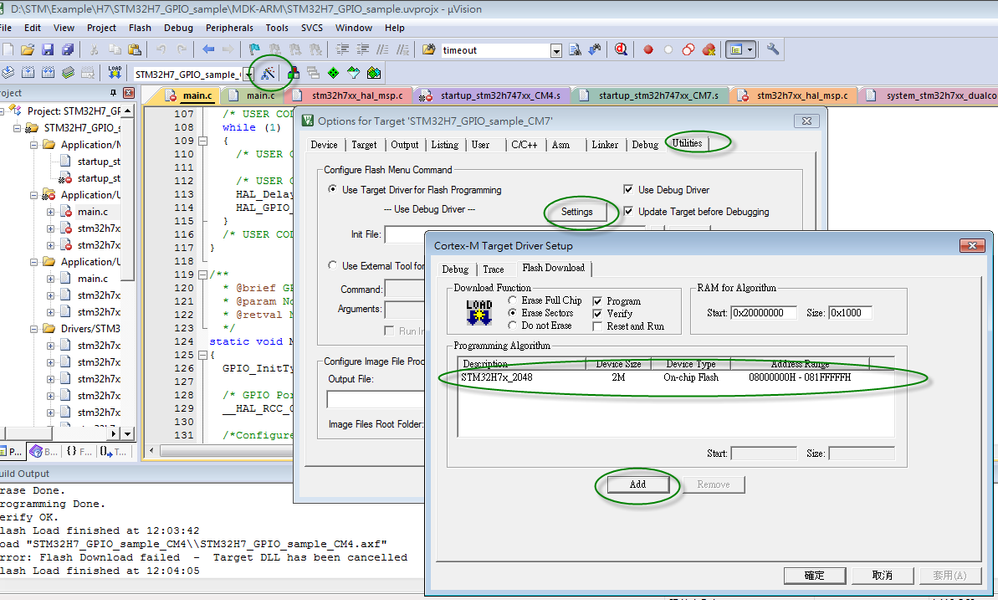This screenshot has width=998, height=600.
Task: Indent the selected lines using the toolbar icon
Action: coord(342,50)
